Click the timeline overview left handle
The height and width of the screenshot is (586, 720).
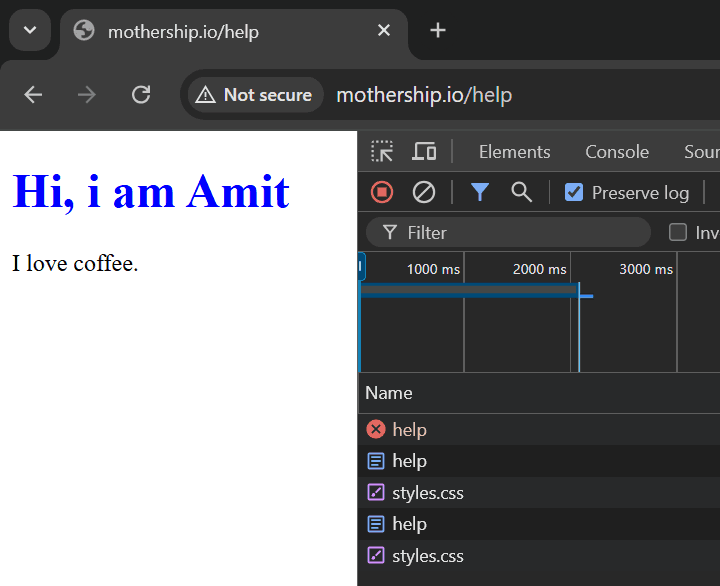point(361,266)
